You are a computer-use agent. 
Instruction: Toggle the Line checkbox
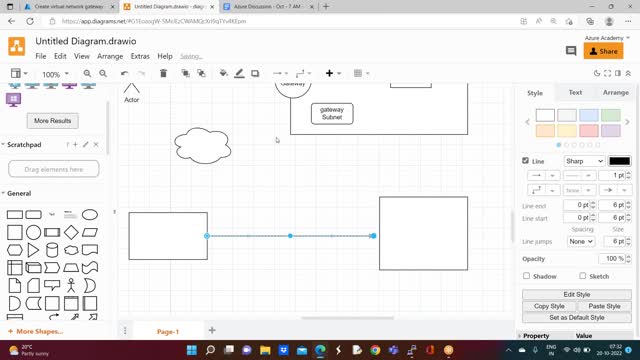point(525,161)
